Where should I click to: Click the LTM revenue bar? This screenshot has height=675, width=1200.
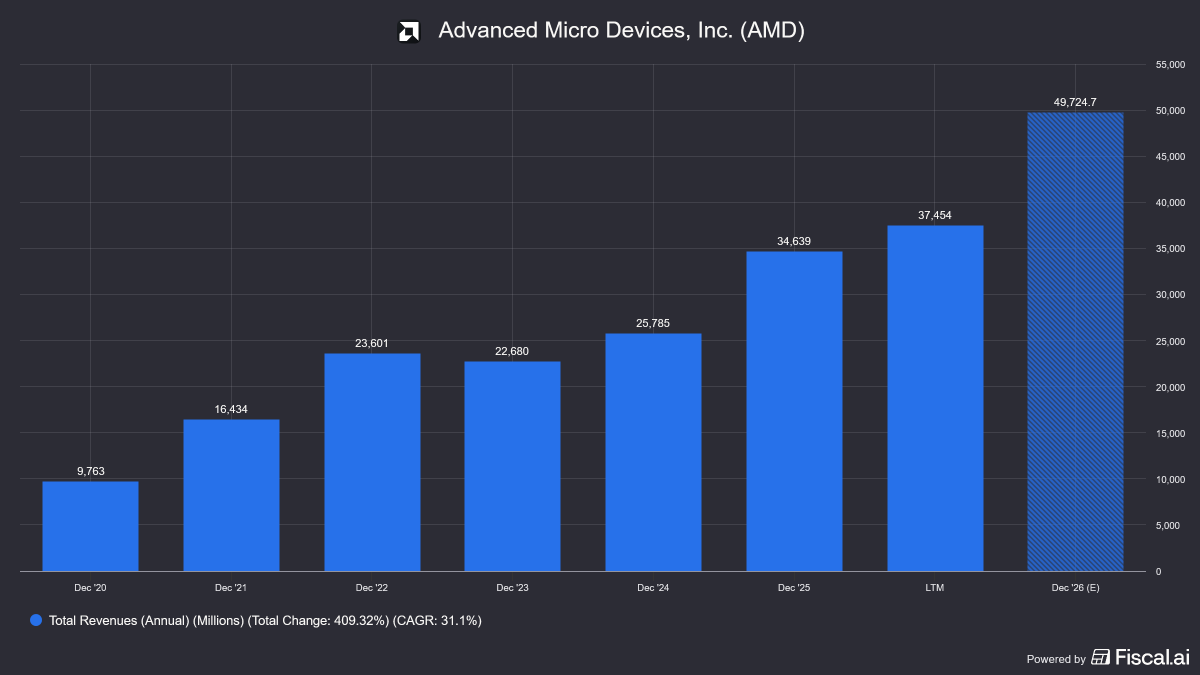point(935,398)
